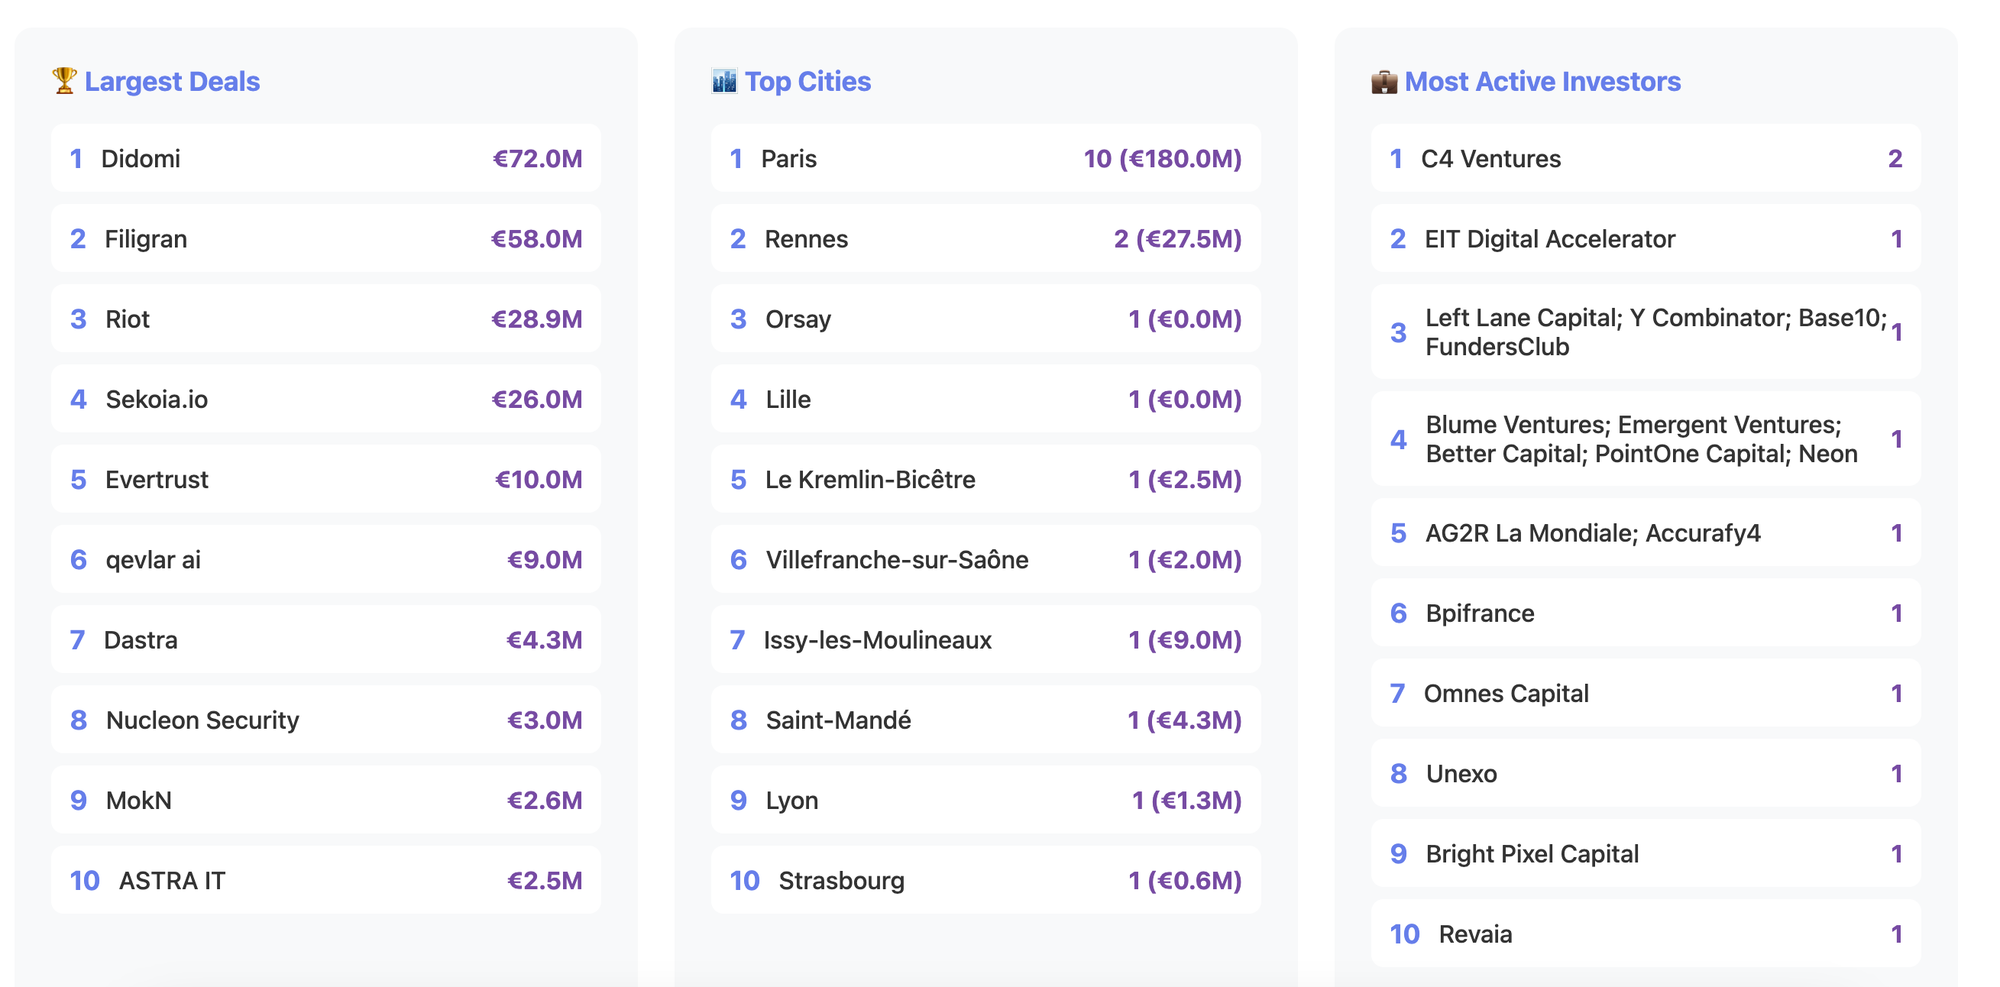The image size is (2000, 987).
Task: Click the city chart icon beside Top Cities
Action: (x=724, y=81)
